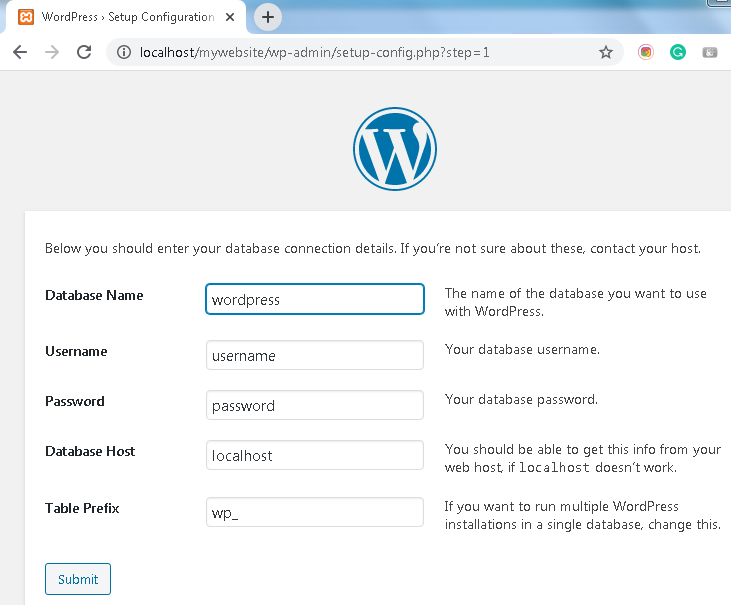The image size is (731, 605).
Task: Select the WordPress Setup Configuration tab
Action: 126,17
